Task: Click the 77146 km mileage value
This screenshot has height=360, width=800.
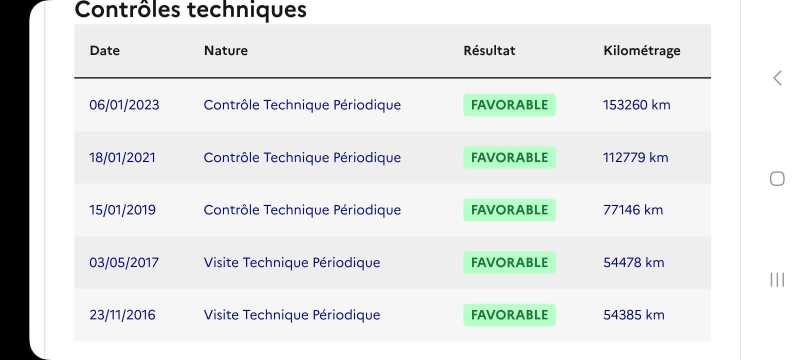Action: 633,210
